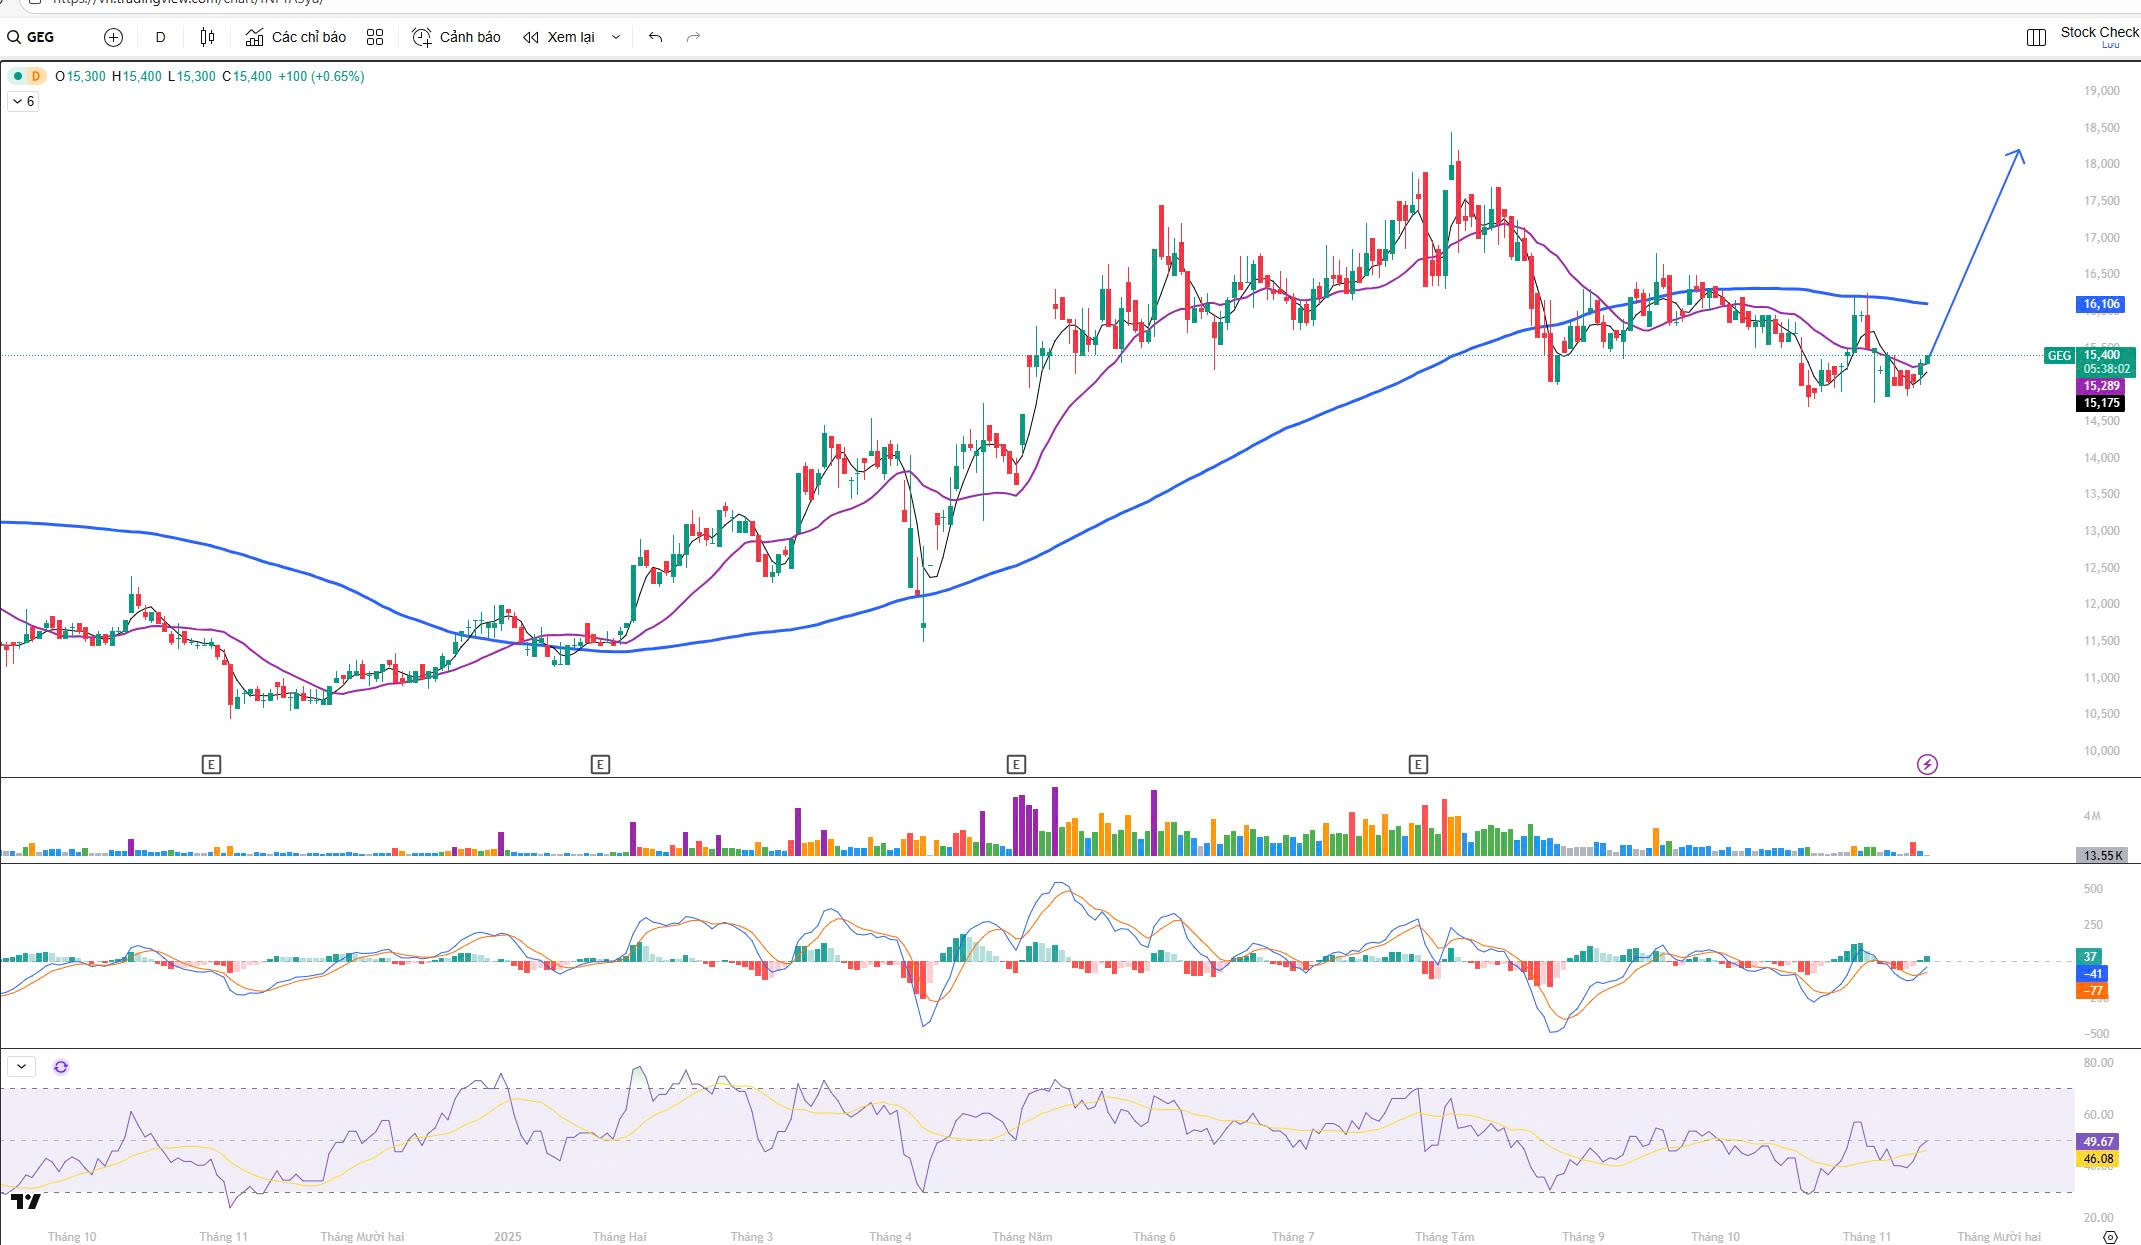Open GEG symbol search
Screen dimensions: 2141x1245
[x=32, y=37]
